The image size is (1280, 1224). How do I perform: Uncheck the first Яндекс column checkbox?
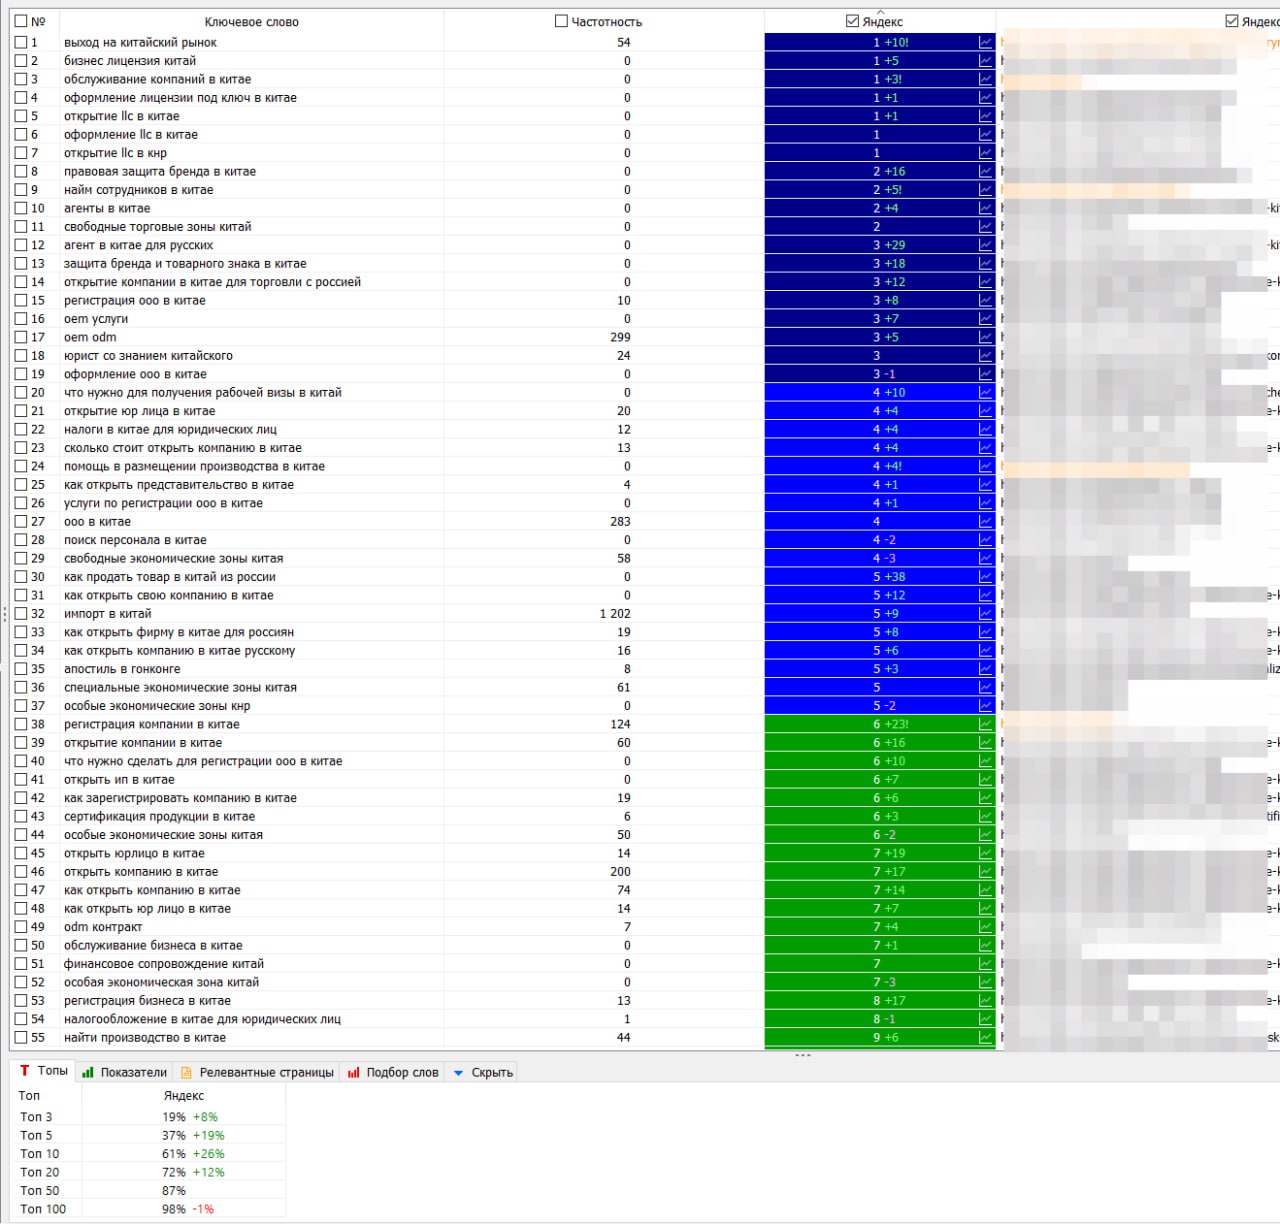click(x=852, y=21)
